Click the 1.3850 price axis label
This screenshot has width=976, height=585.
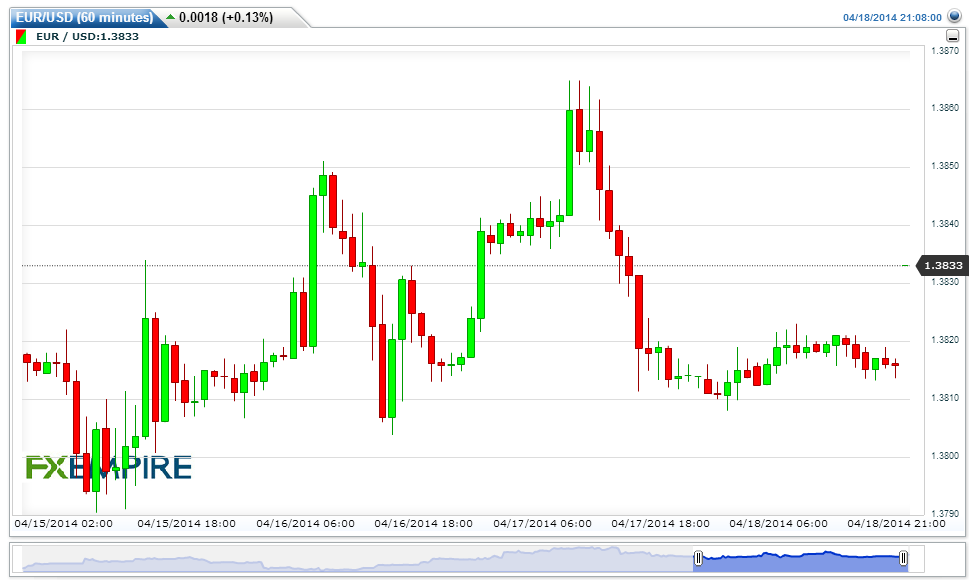(945, 166)
